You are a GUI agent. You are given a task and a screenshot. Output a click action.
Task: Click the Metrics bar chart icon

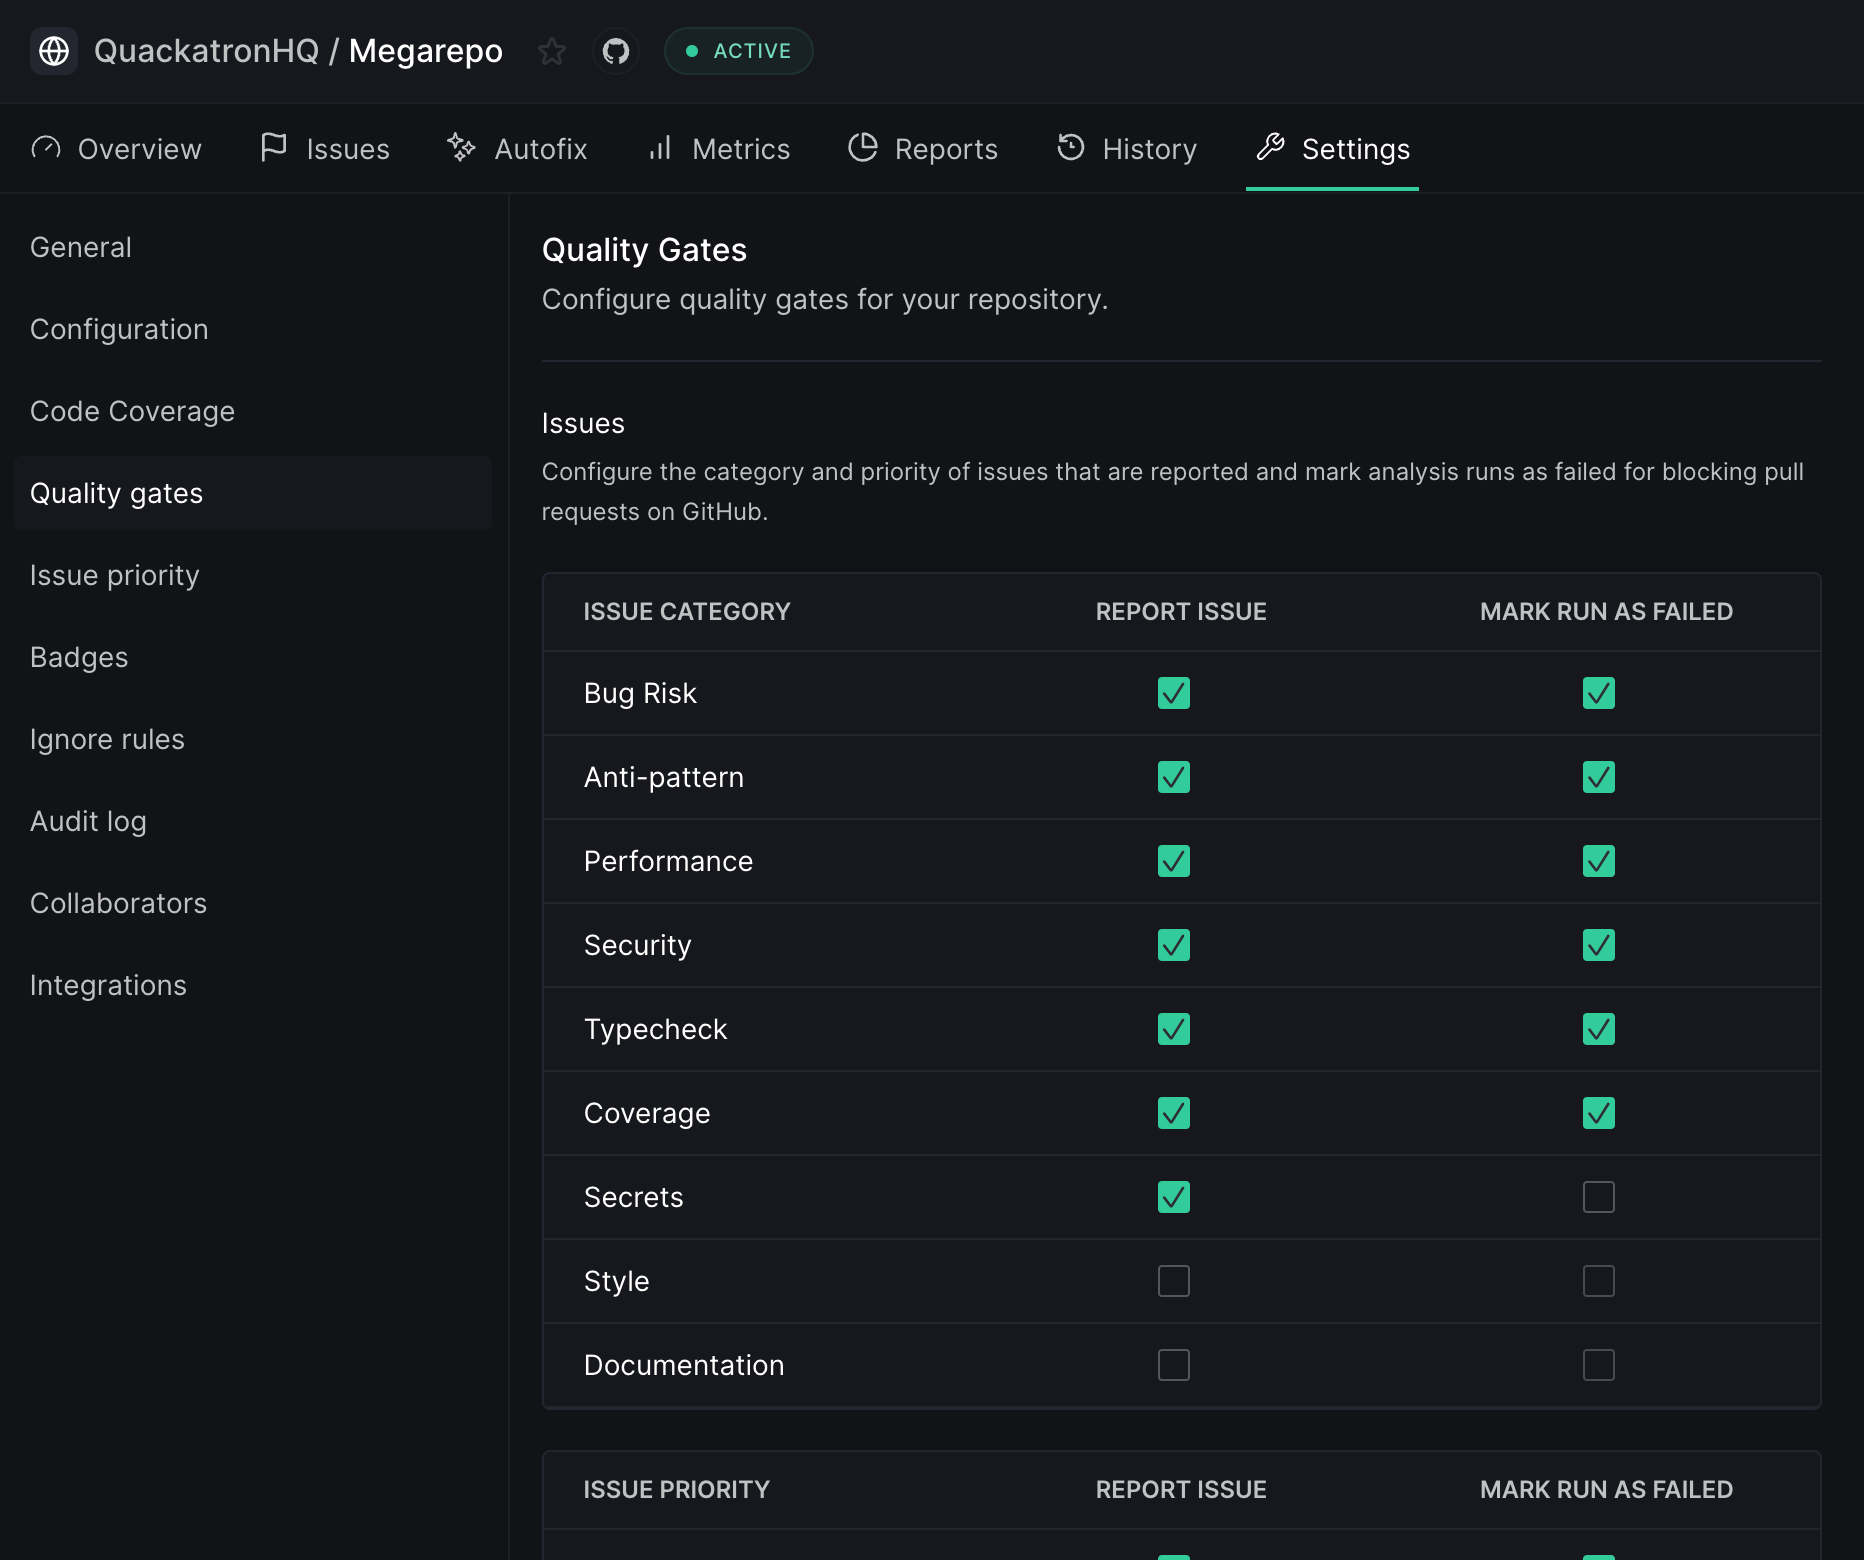(x=660, y=148)
